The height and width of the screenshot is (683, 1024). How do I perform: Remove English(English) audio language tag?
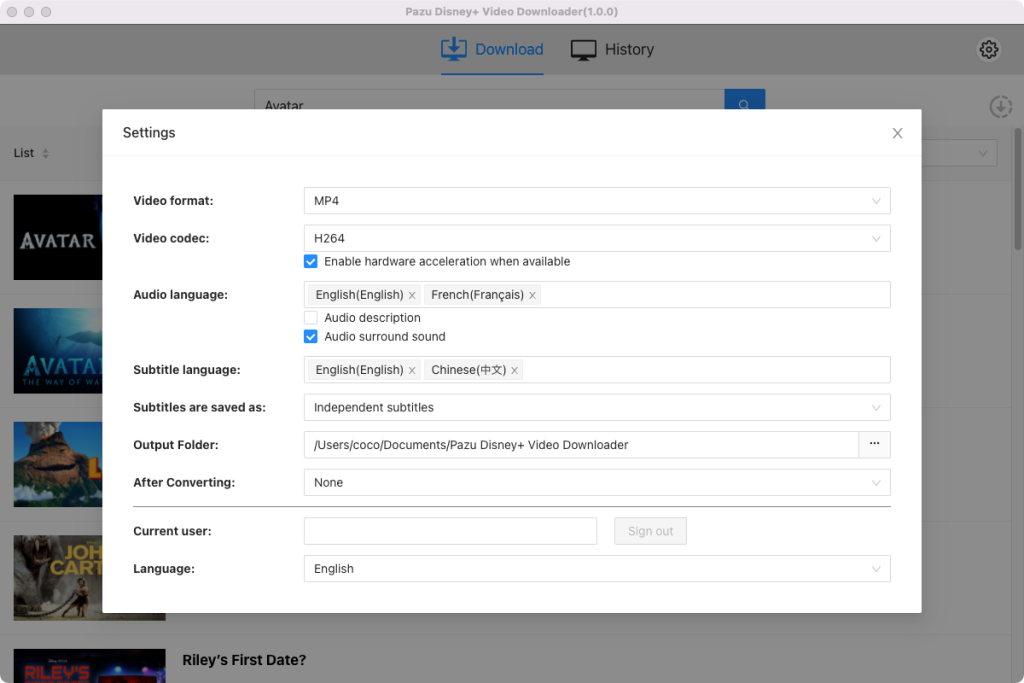[x=412, y=295]
